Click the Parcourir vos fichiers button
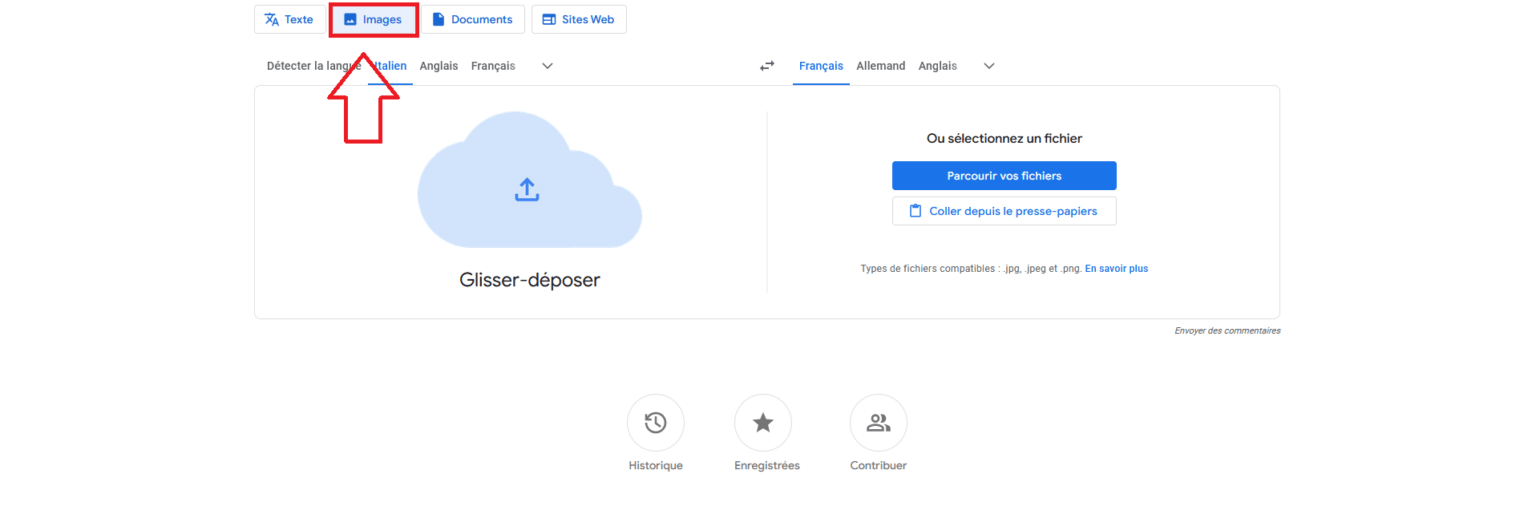 tap(1004, 176)
